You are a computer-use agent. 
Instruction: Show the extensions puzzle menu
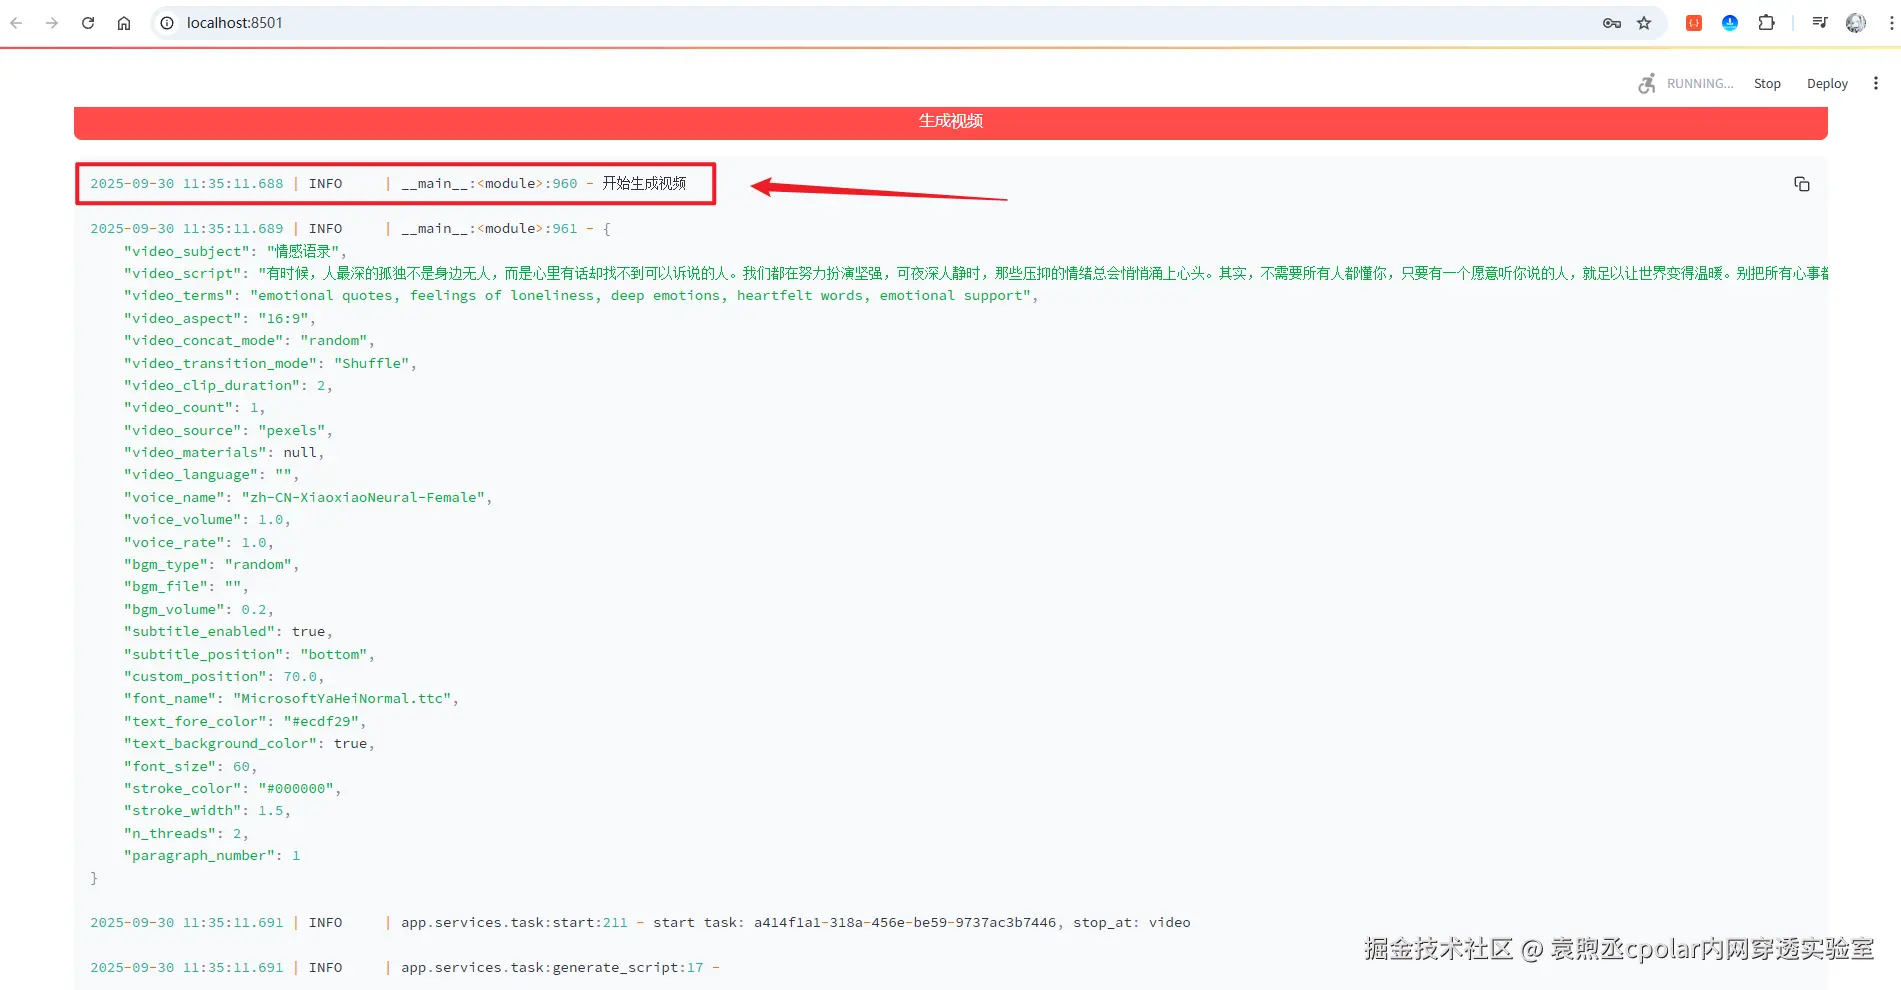(1767, 23)
